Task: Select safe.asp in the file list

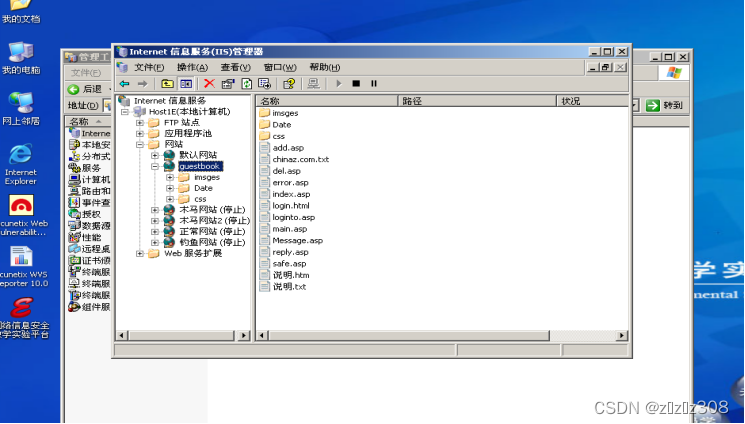Action: click(x=289, y=264)
